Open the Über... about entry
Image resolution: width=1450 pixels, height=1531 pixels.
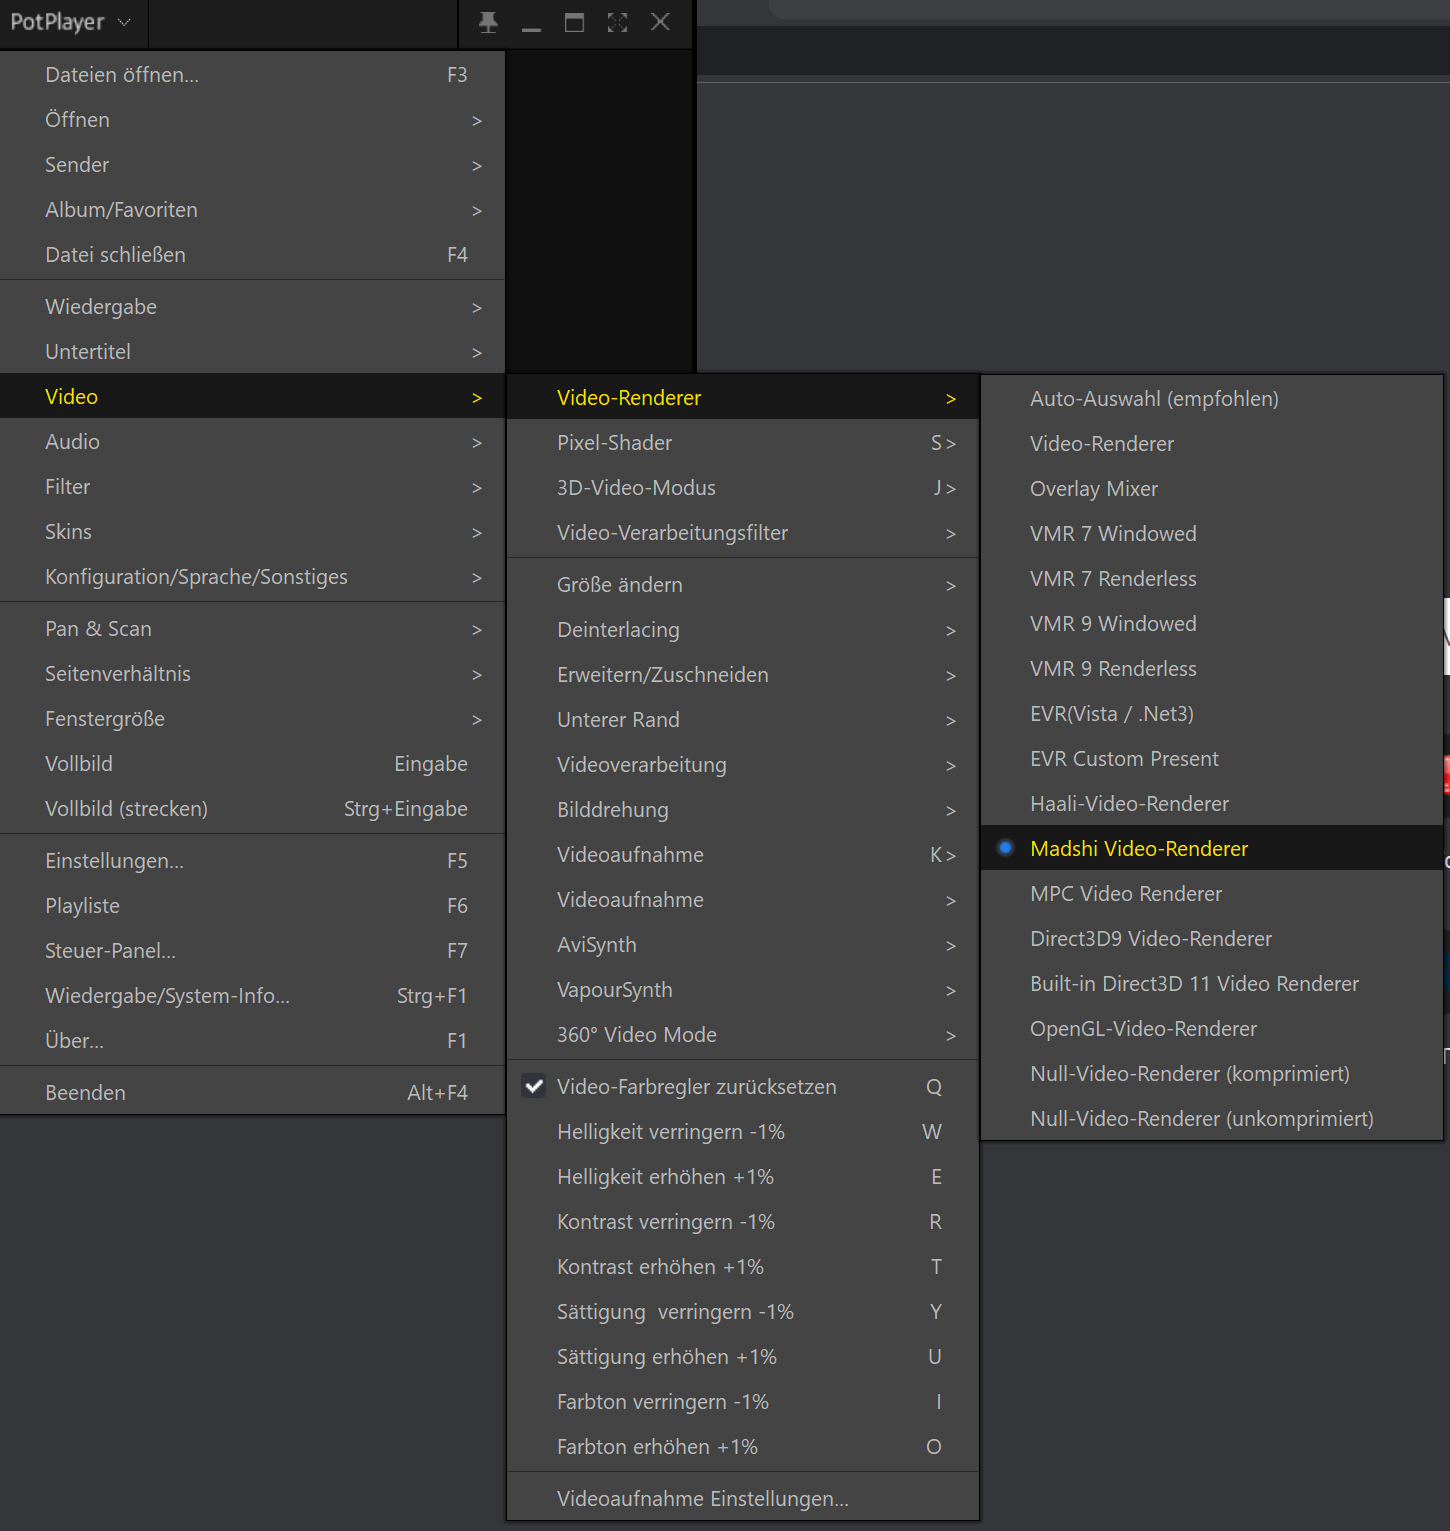click(x=252, y=1040)
